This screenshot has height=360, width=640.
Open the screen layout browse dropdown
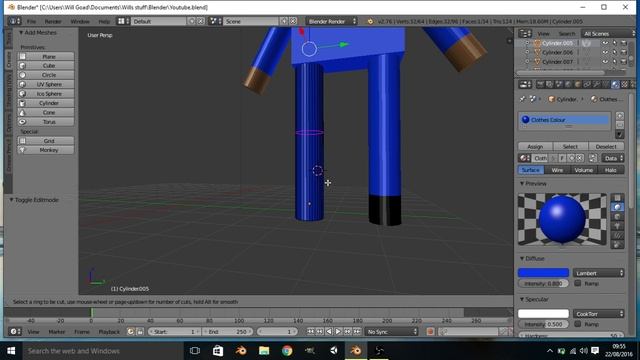point(124,21)
